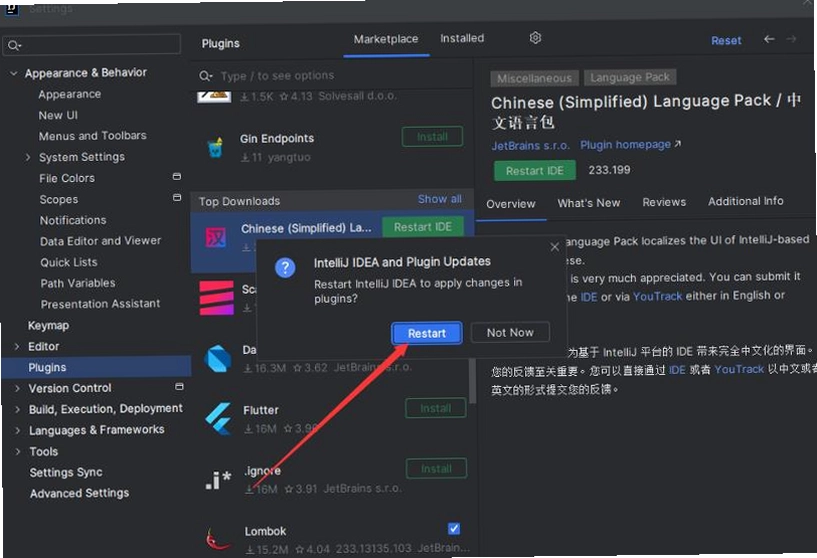Switch to the Installed tab
The height and width of the screenshot is (558, 817).
coord(462,38)
